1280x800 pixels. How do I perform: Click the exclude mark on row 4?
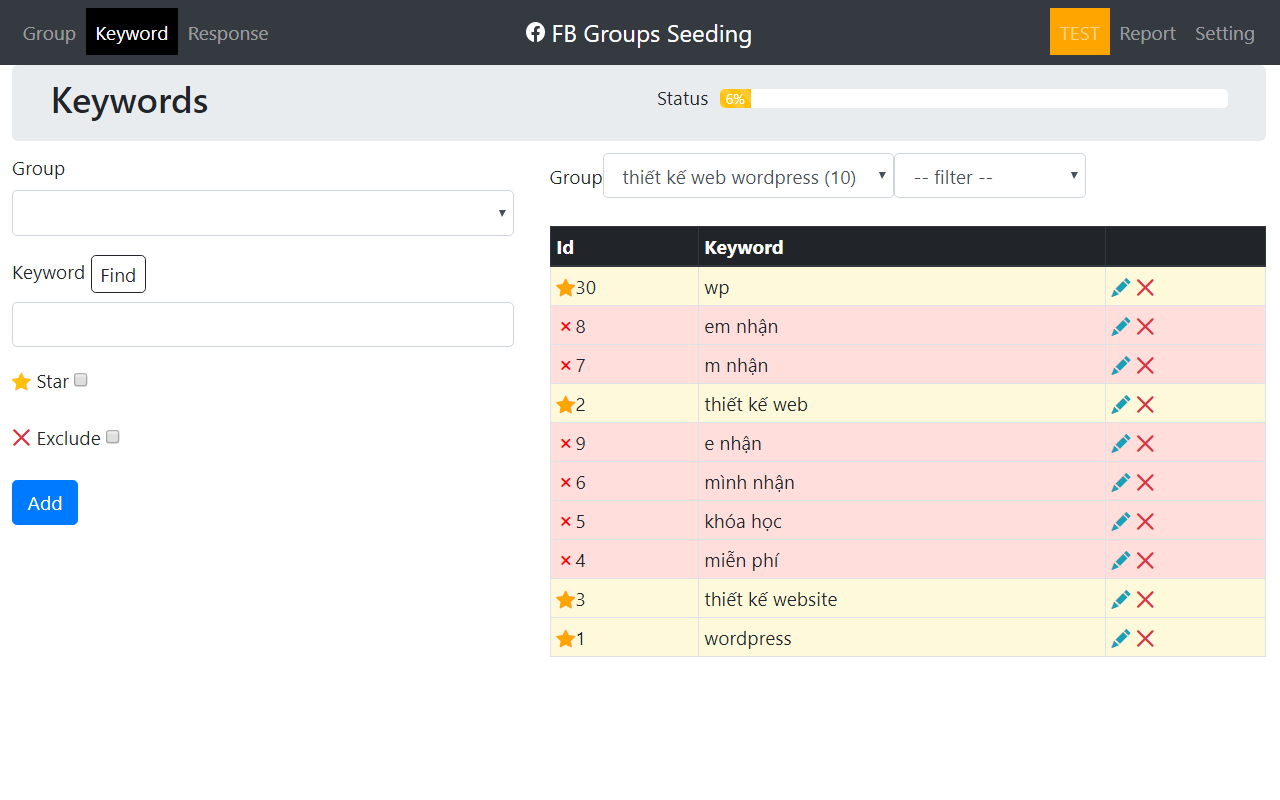[x=565, y=560]
